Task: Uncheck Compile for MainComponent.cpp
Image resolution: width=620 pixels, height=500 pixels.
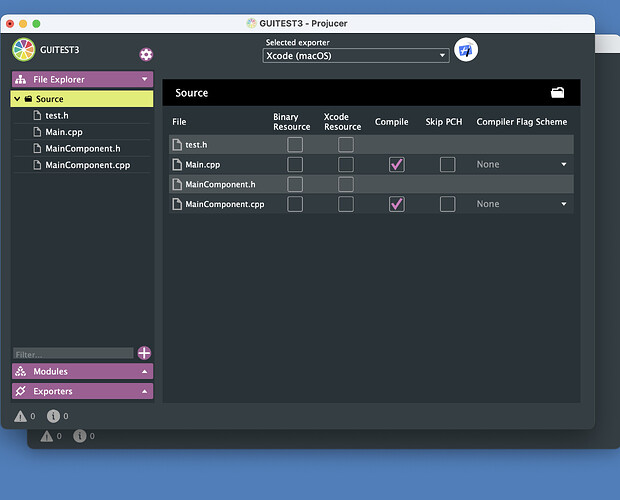Action: [x=397, y=204]
